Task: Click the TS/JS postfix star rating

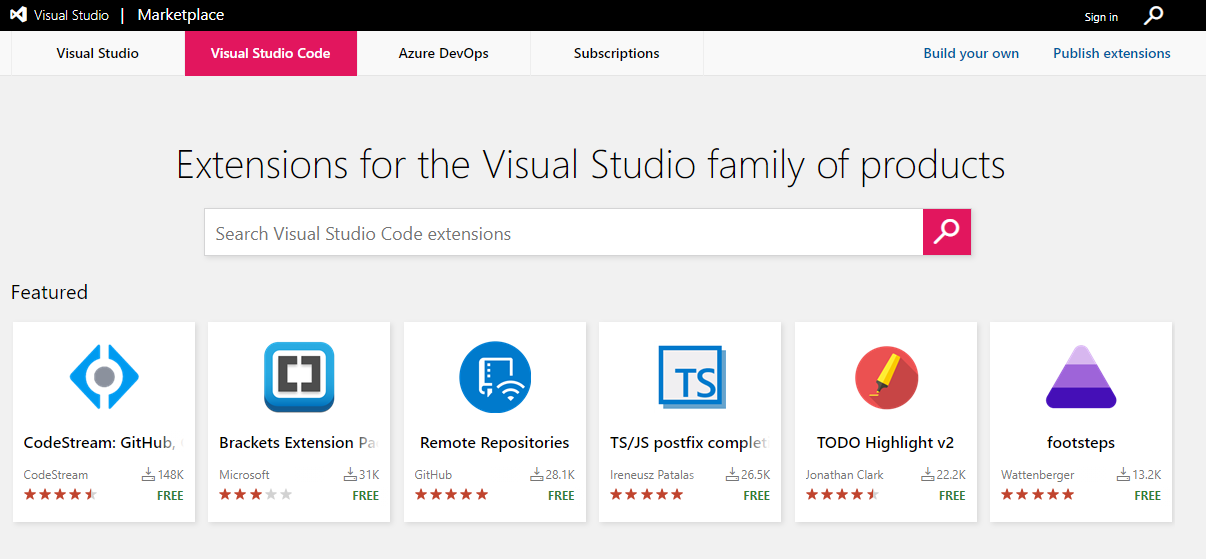Action: pos(647,494)
